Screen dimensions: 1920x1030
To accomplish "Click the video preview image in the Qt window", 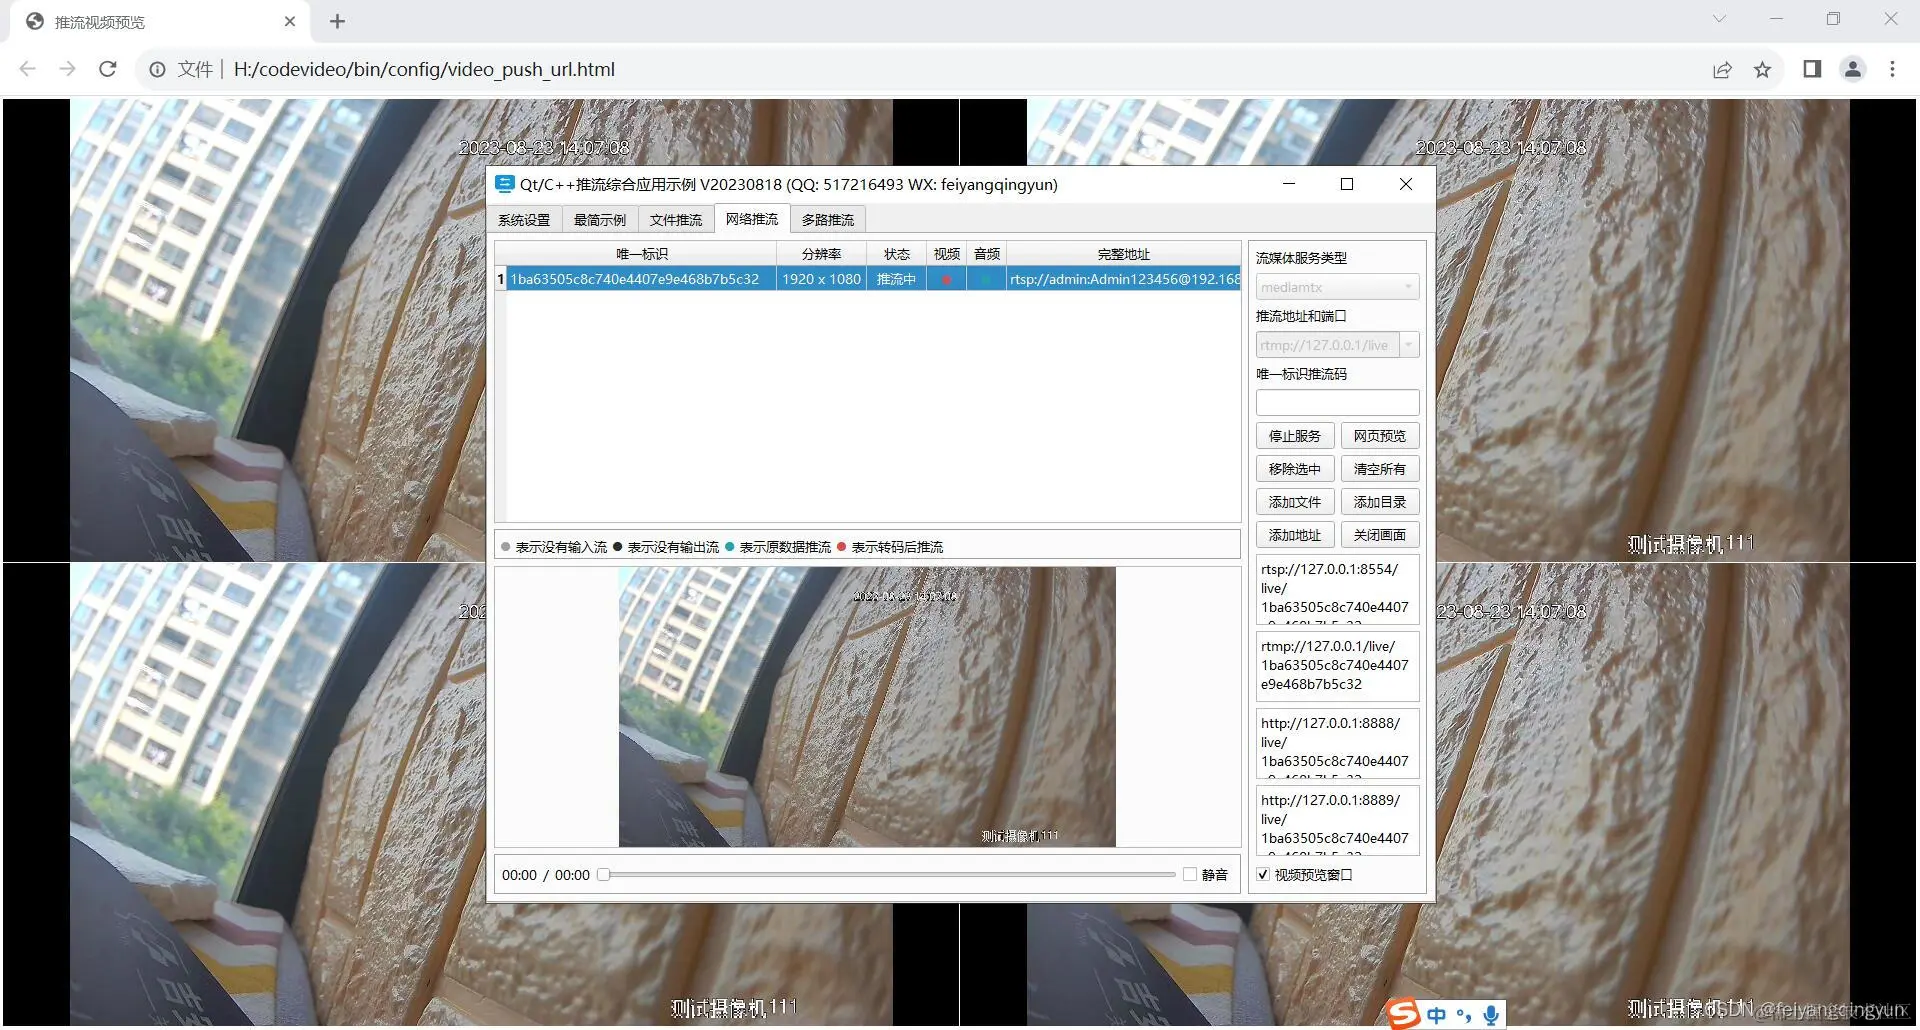I will point(867,707).
